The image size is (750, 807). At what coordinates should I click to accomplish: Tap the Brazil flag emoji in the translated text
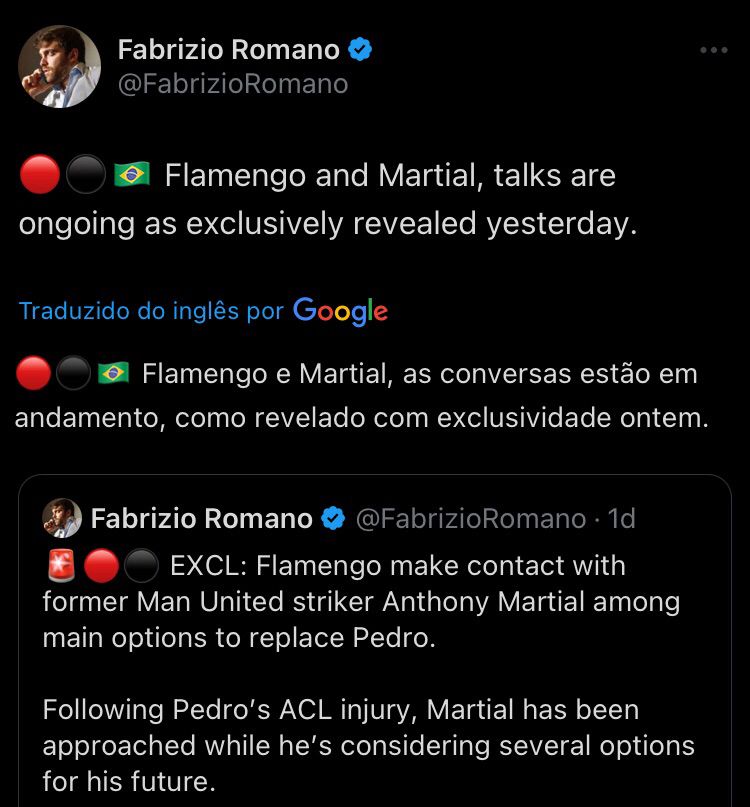click(113, 374)
